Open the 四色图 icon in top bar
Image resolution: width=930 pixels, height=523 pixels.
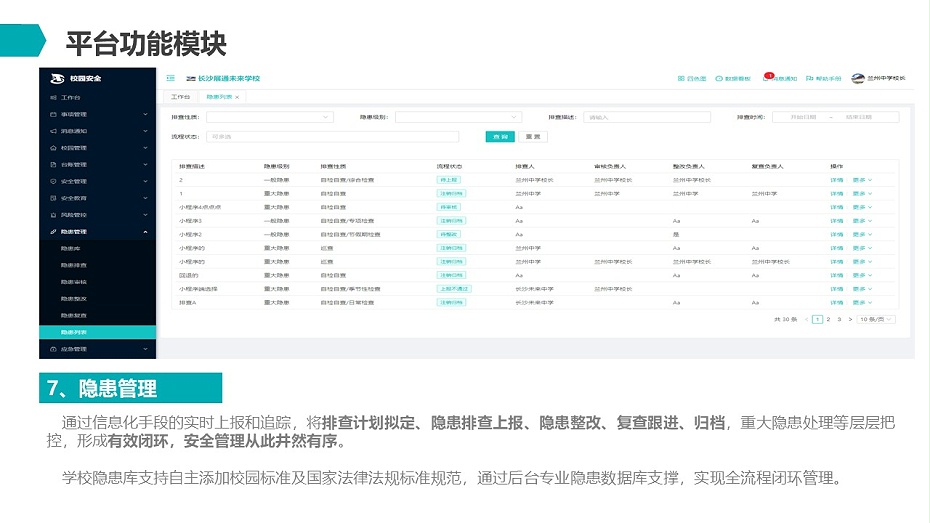(681, 78)
